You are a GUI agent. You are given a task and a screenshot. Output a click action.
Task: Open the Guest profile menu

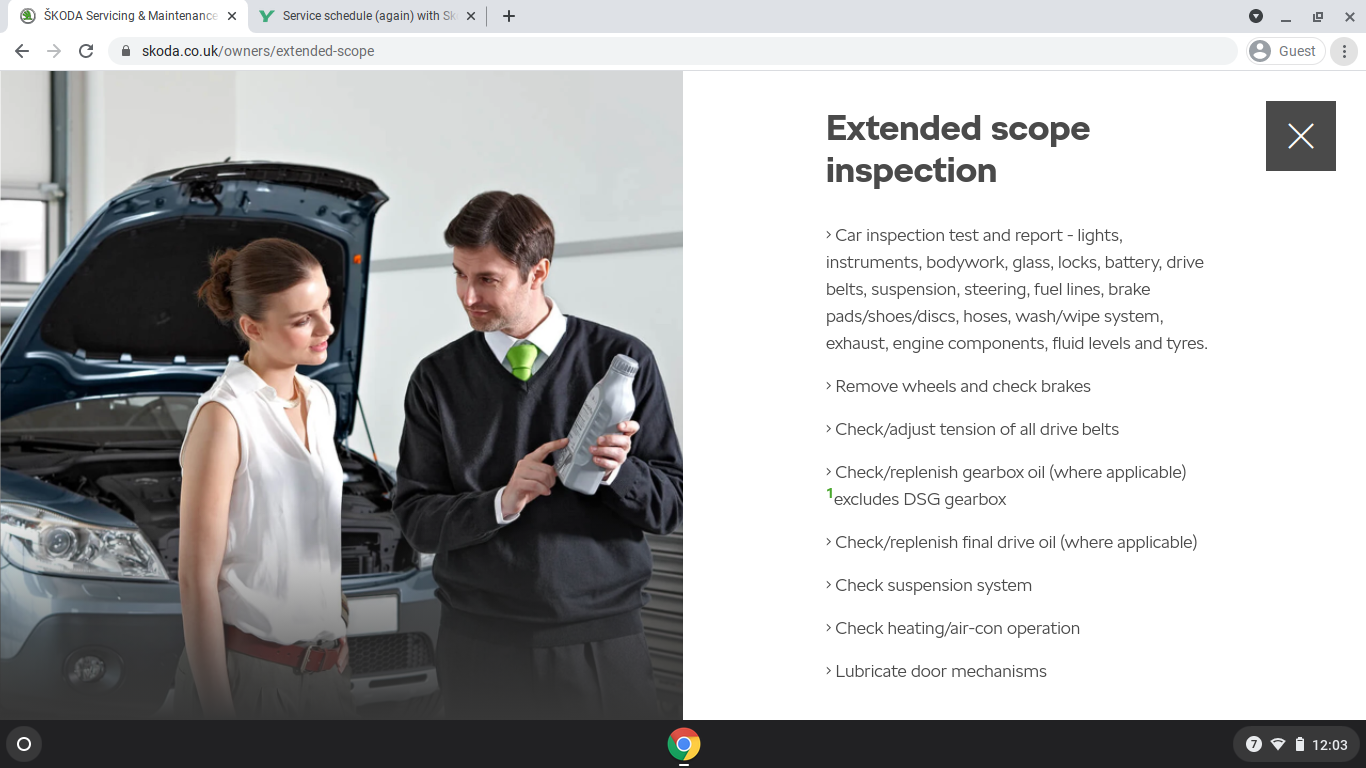tap(1285, 51)
